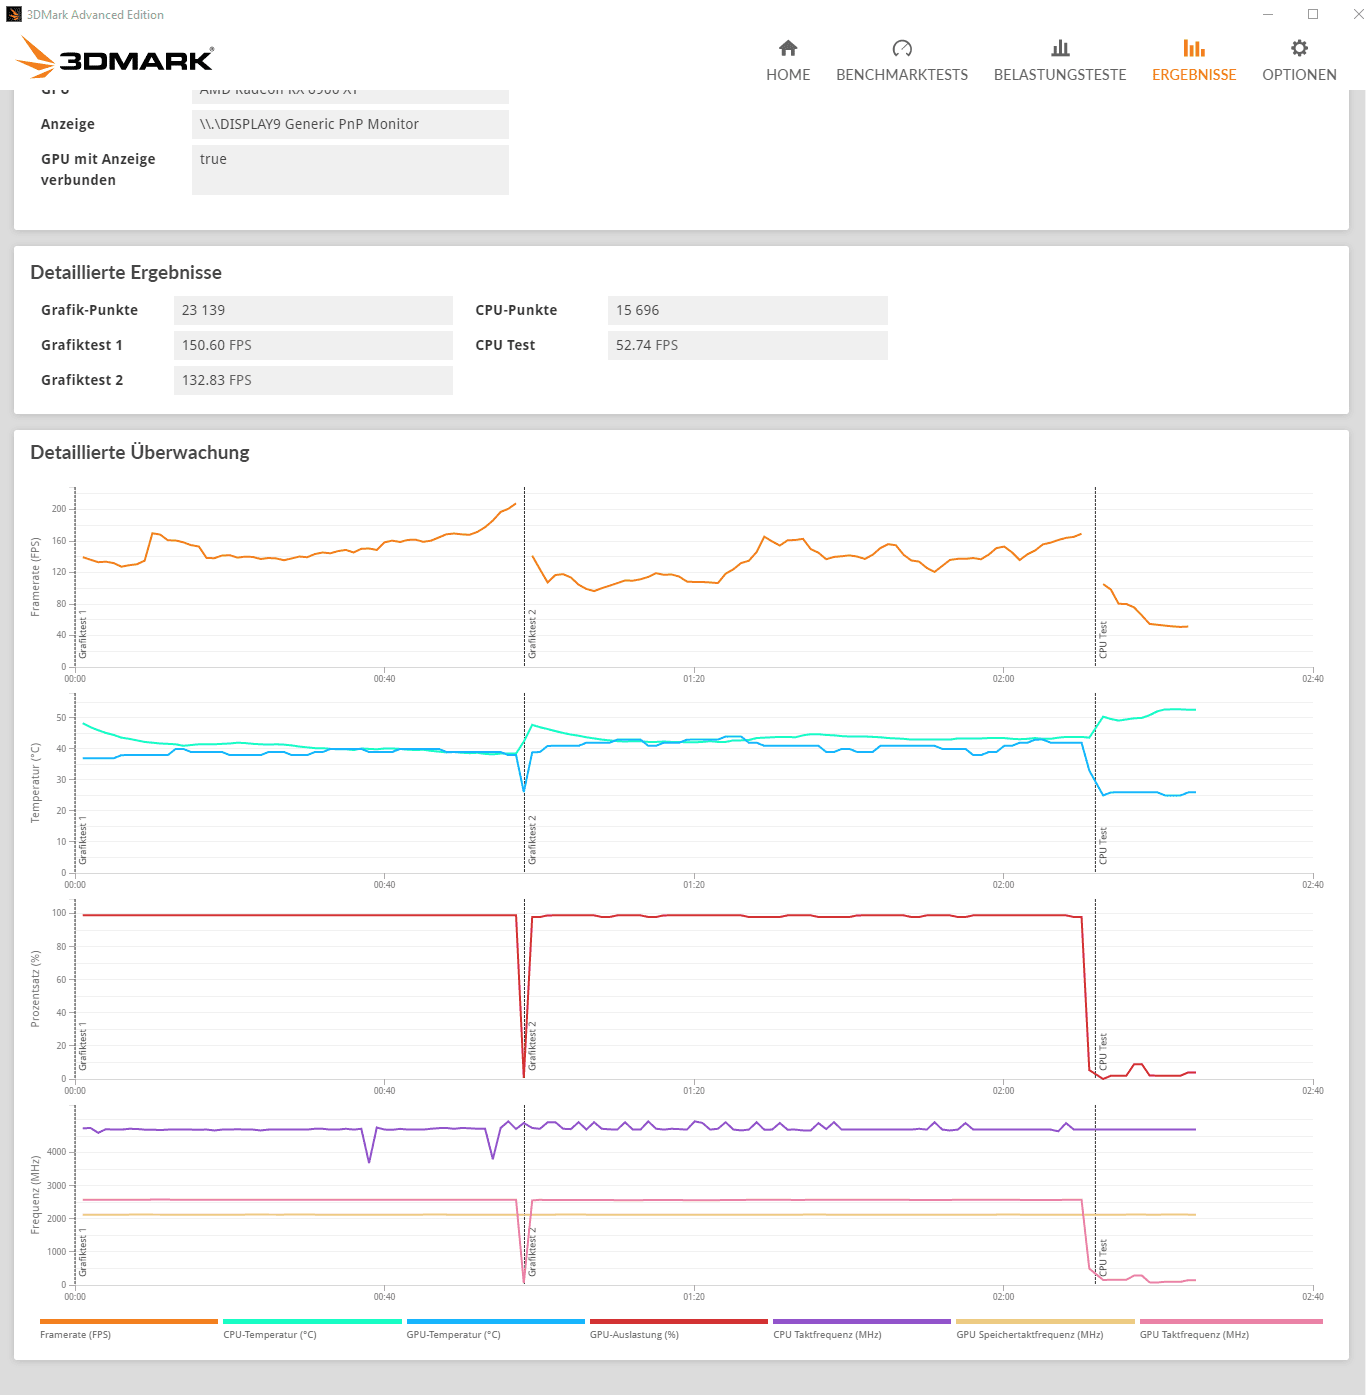Select the Ergebnisse orange chart icon
Viewport: 1366px width, 1395px height.
[1194, 48]
